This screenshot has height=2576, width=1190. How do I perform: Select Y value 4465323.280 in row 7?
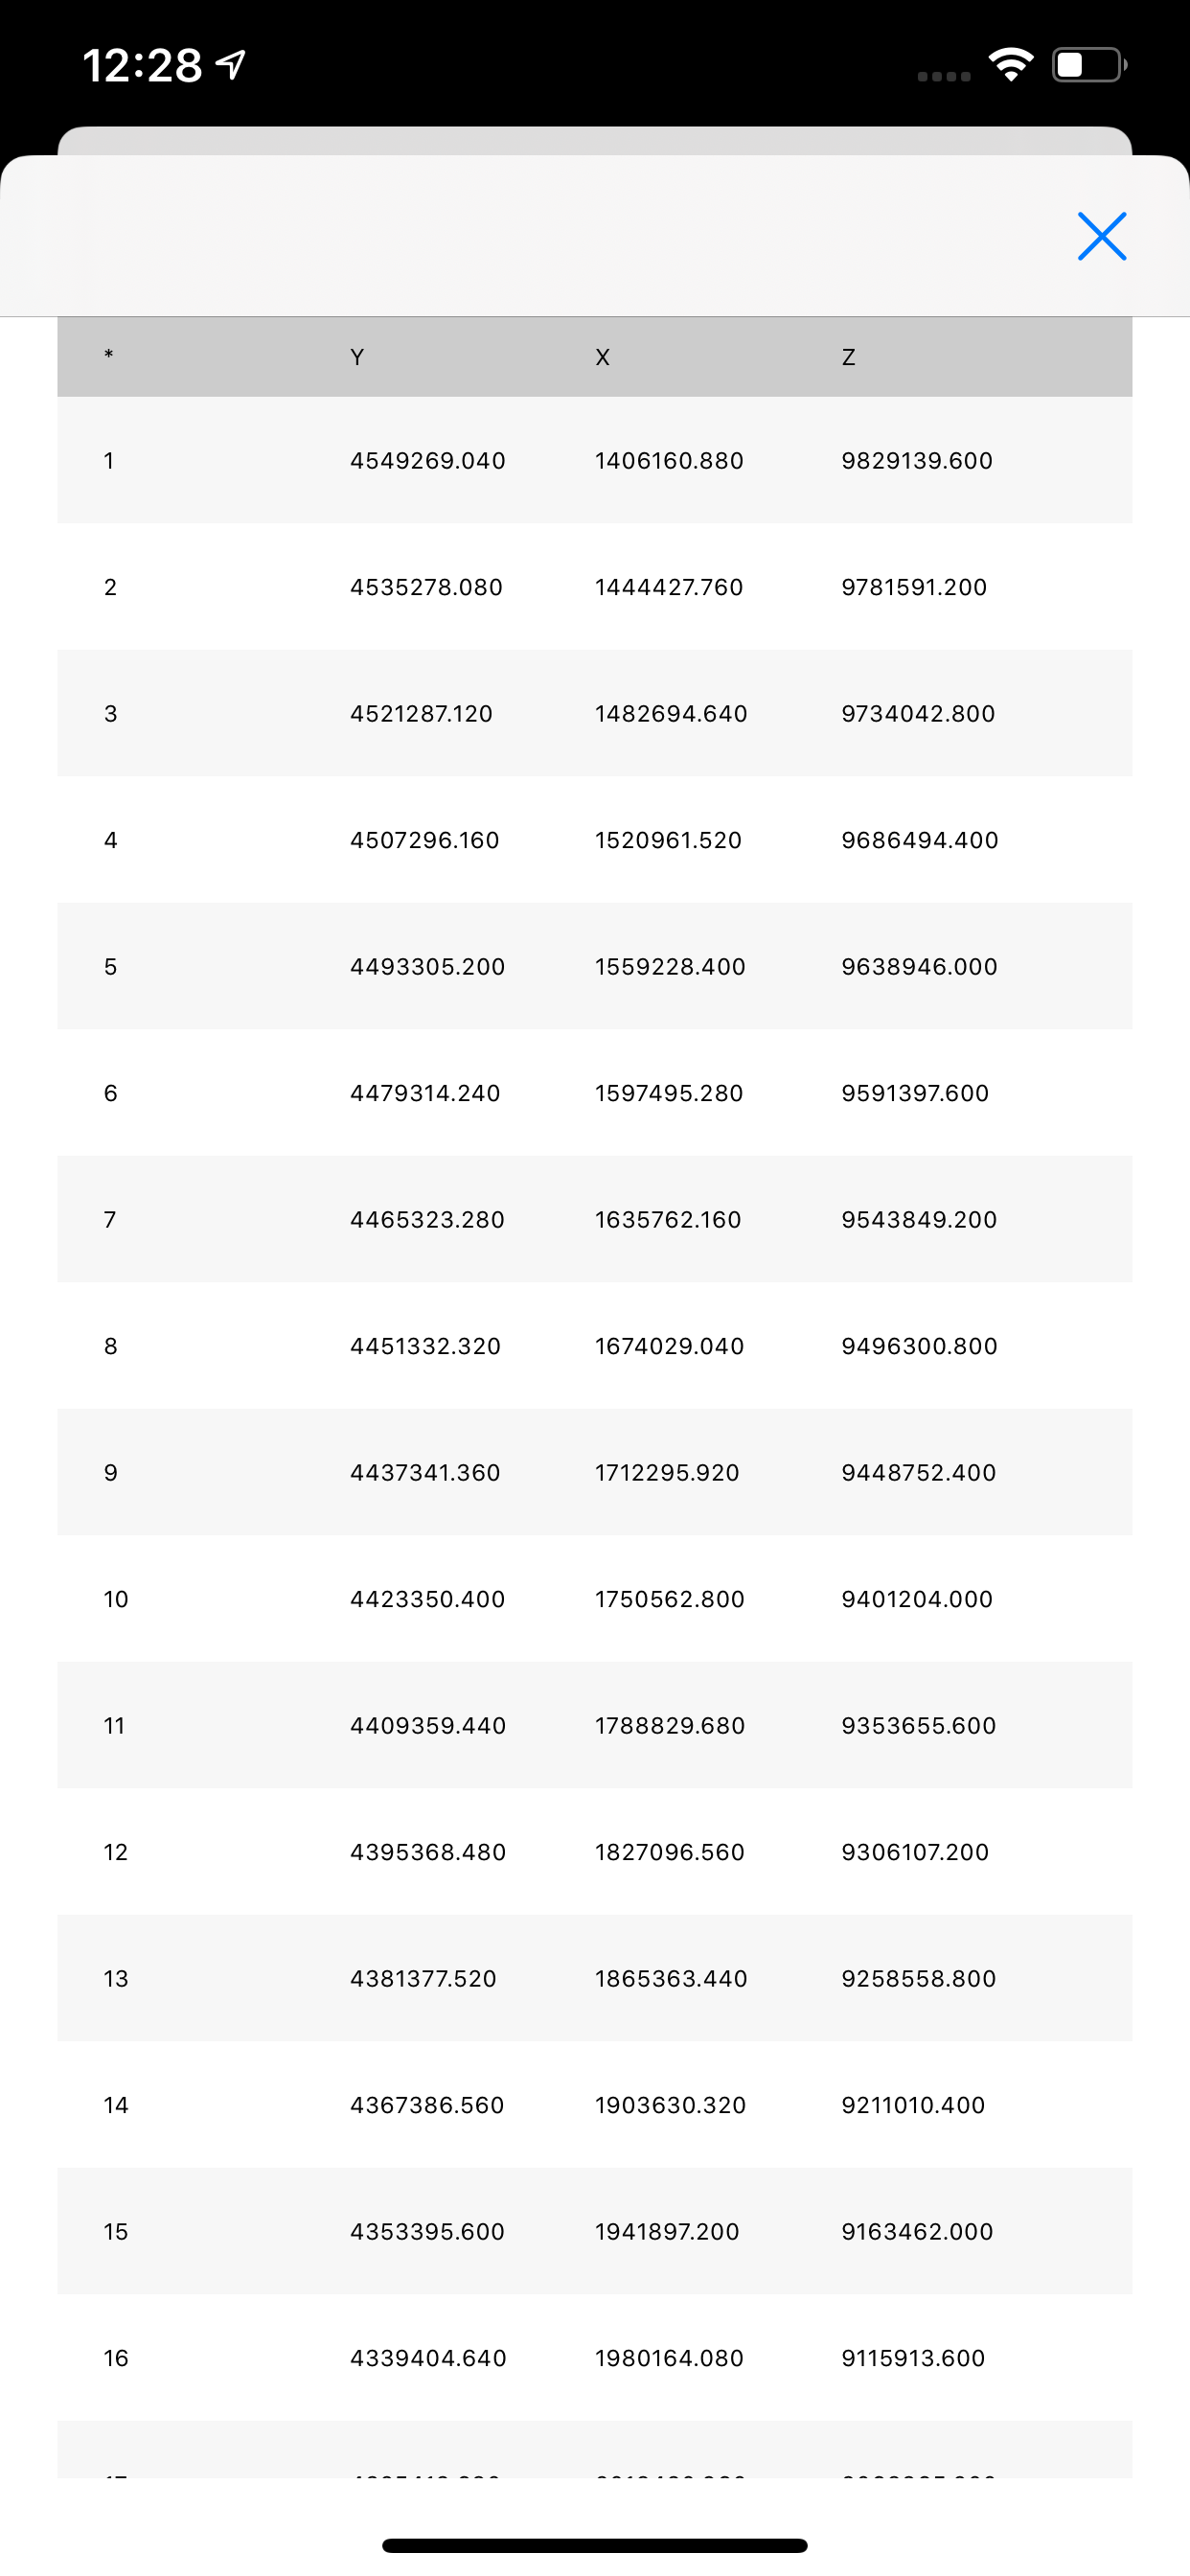point(427,1220)
